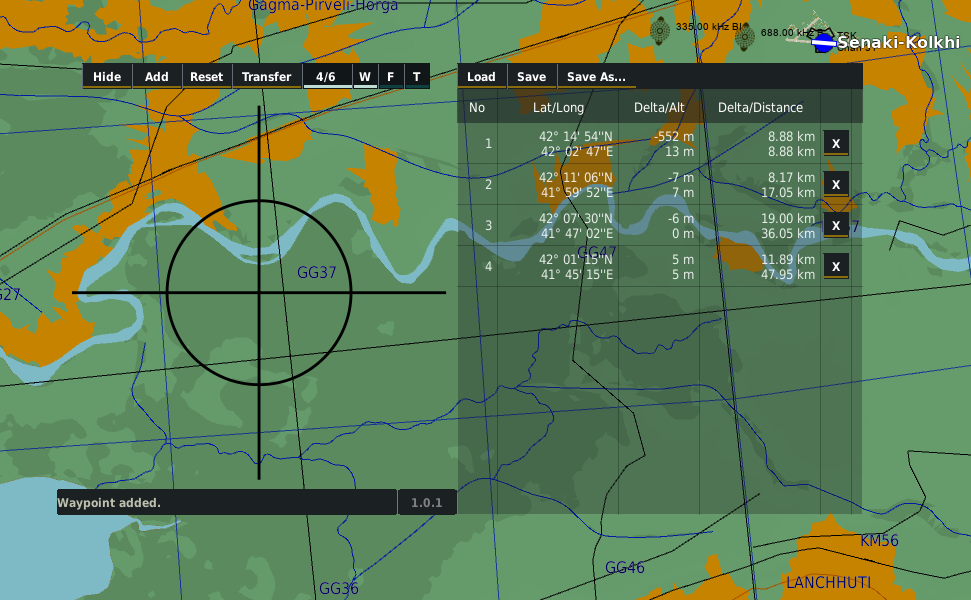The image size is (971, 600).
Task: Click the Gagma-Pirveli-Horga town label
Action: tap(323, 6)
